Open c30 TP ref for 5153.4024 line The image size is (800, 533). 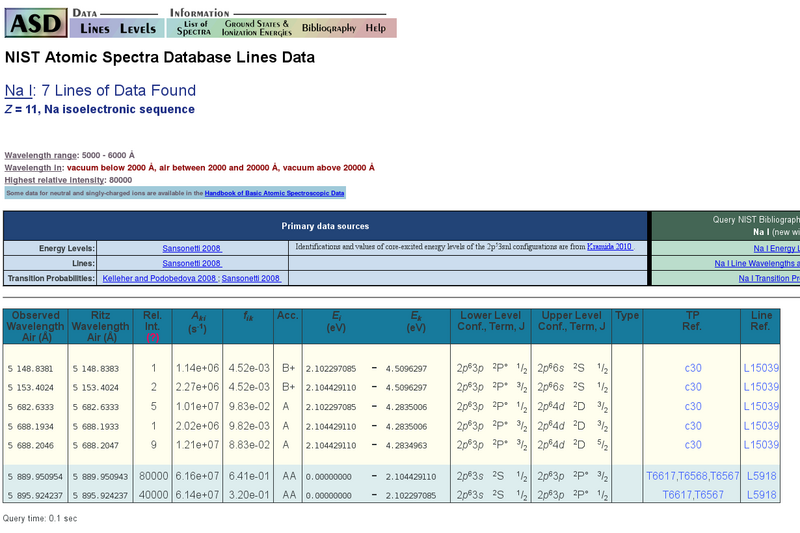pos(693,387)
